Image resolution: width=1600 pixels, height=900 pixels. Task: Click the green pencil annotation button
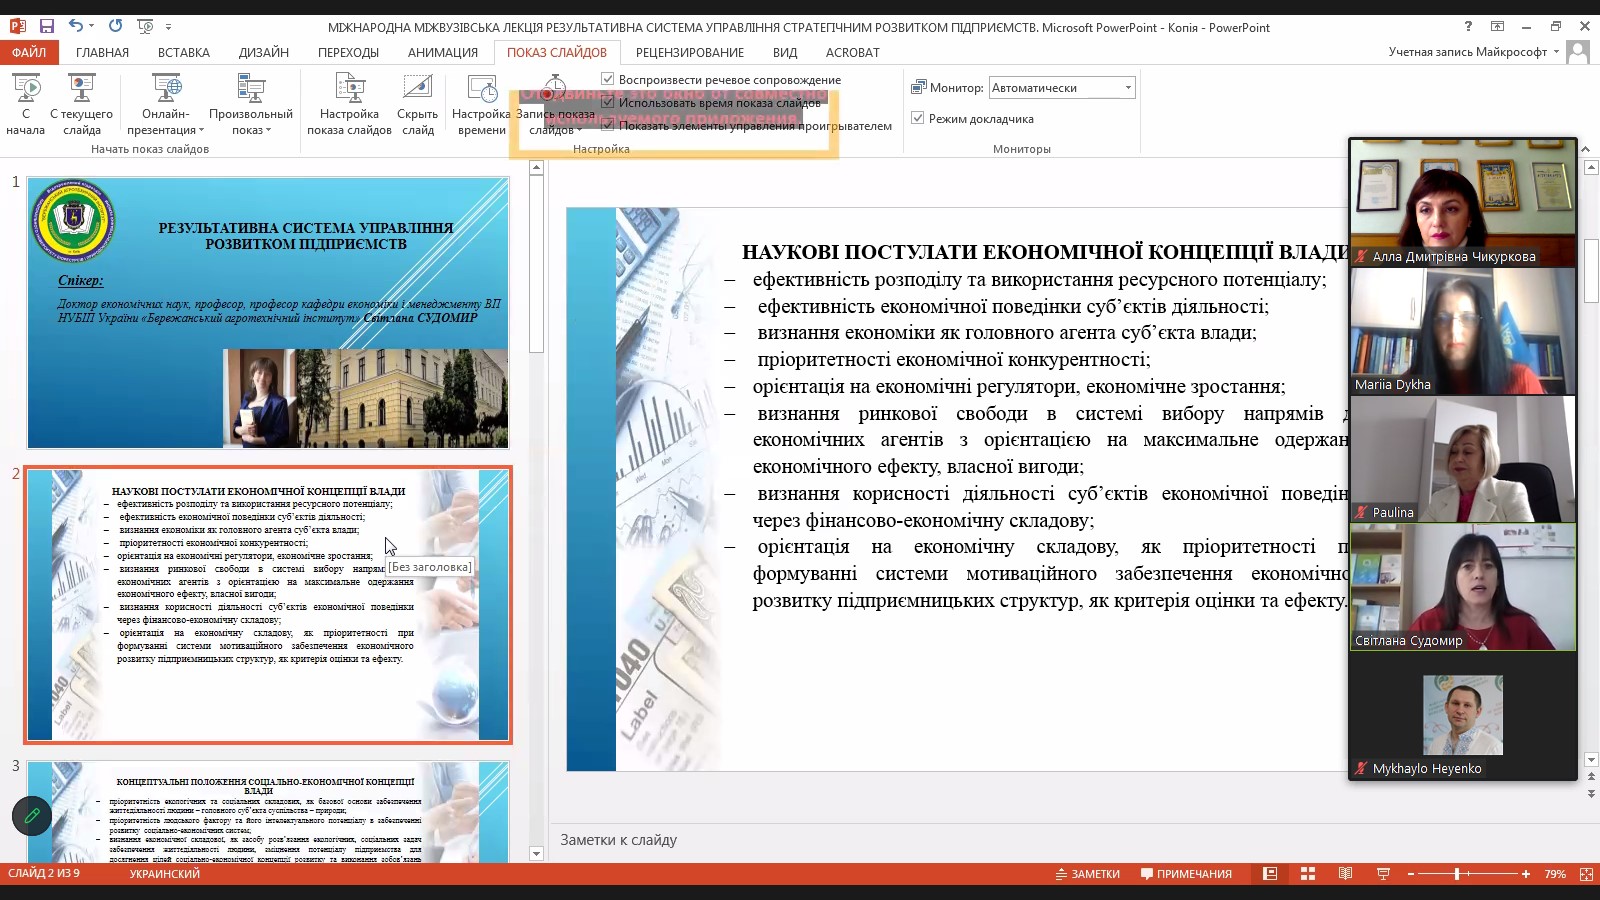pos(32,816)
